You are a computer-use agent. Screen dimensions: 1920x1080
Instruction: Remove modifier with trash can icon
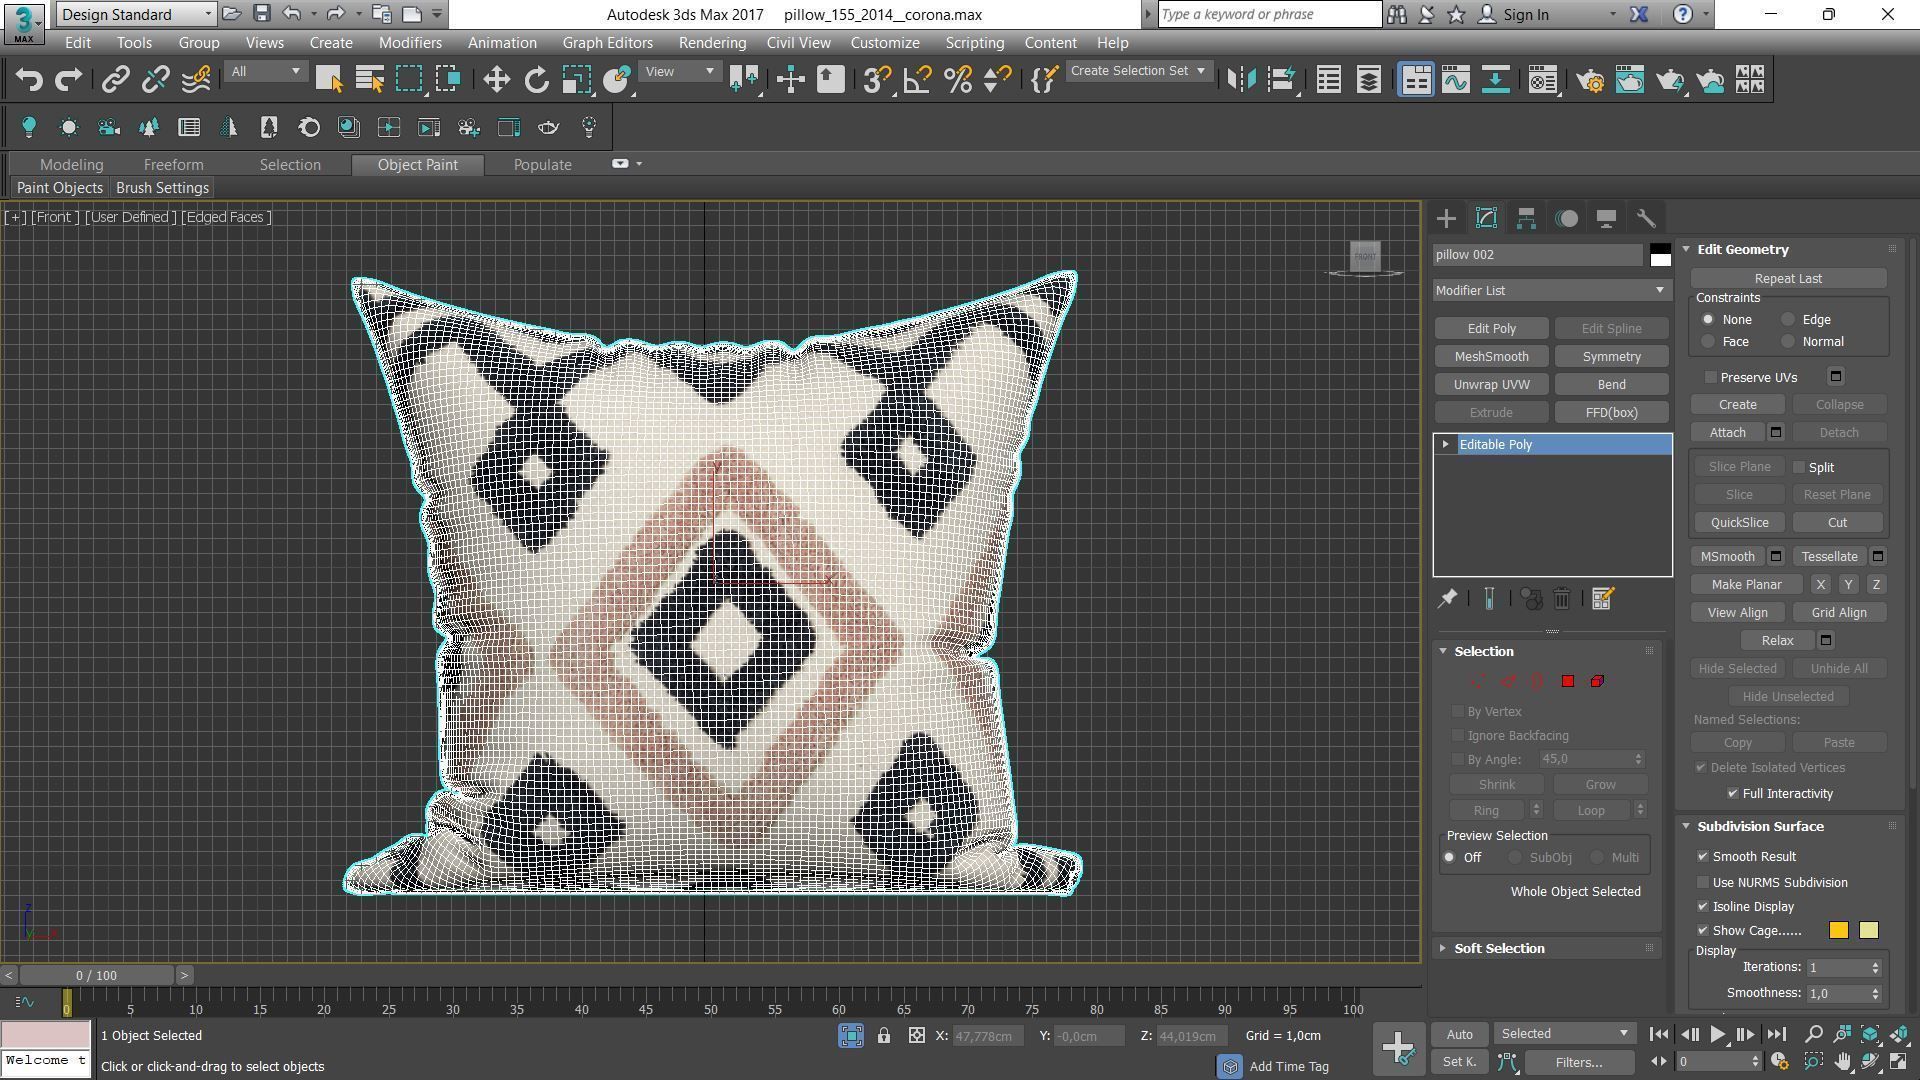point(1562,599)
